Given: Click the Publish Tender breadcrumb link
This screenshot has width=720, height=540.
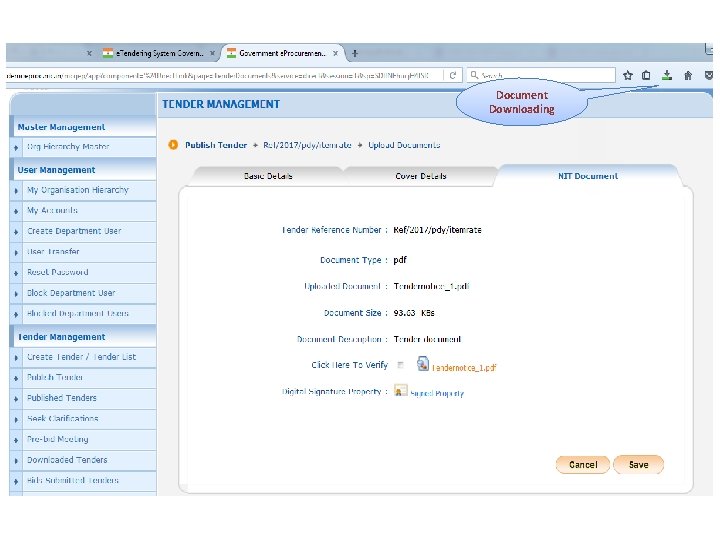Looking at the screenshot, I should (216, 145).
